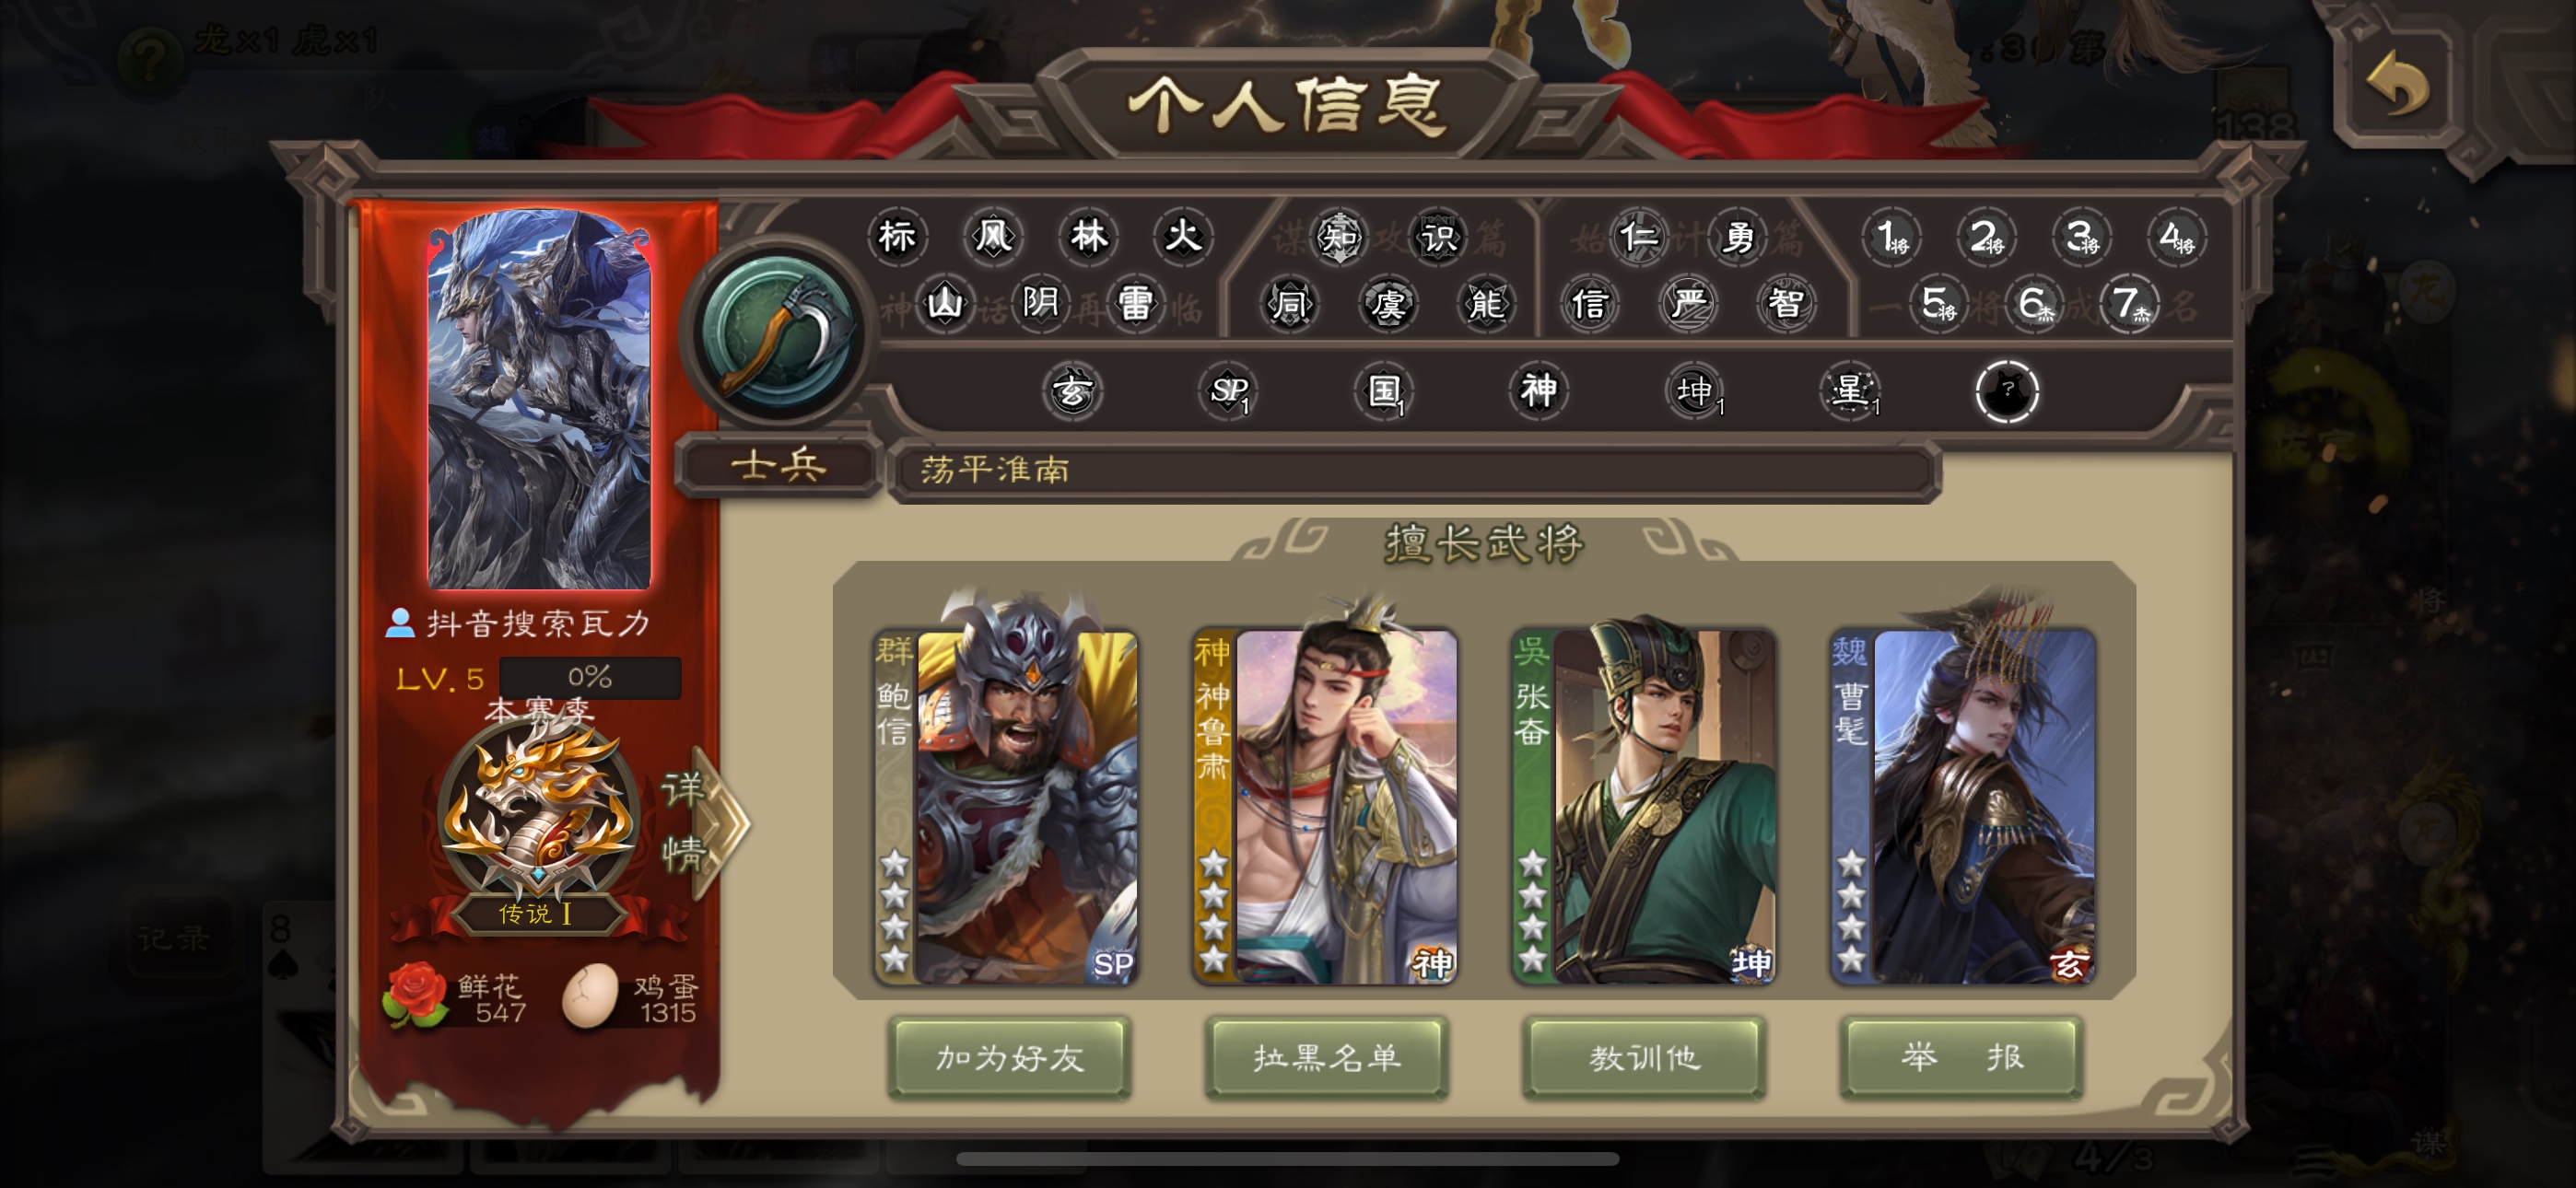Select the 鲍信 general card
This screenshot has width=2576, height=1188.
1005,806
